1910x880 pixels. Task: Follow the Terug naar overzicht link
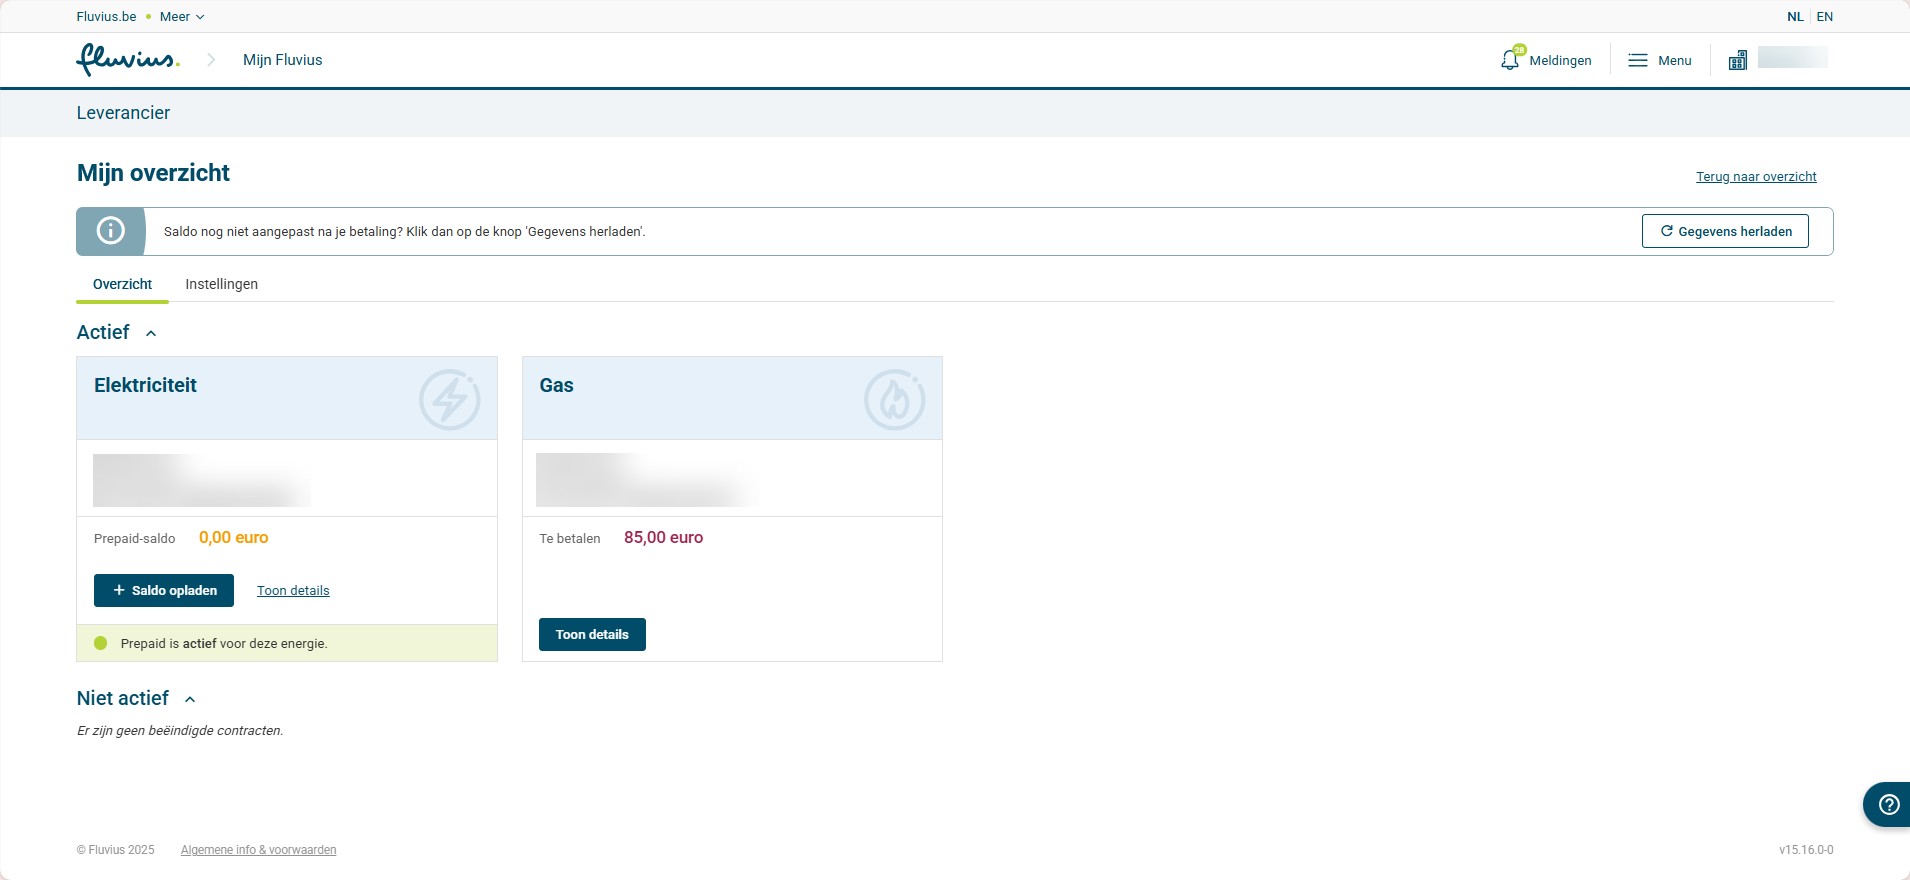[x=1756, y=177]
